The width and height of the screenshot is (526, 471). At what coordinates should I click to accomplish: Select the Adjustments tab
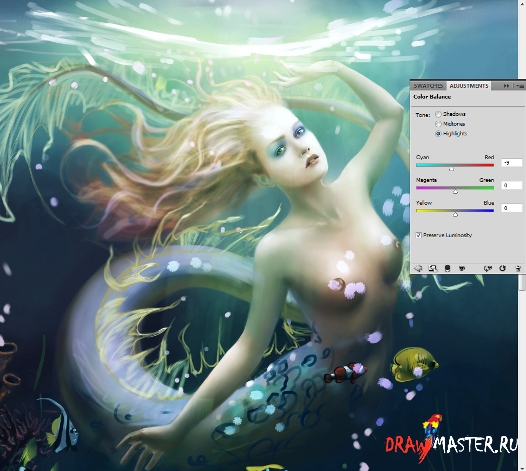coord(469,86)
